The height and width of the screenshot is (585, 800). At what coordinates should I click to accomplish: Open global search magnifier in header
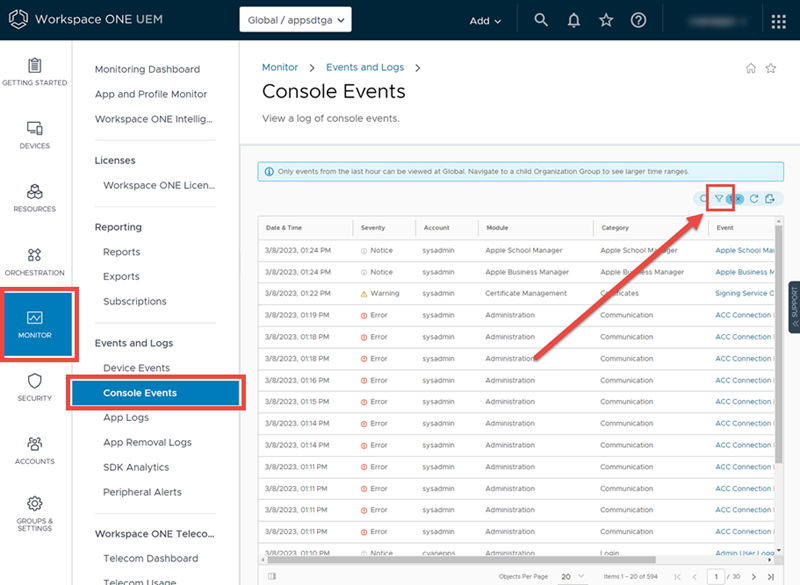[x=541, y=20]
